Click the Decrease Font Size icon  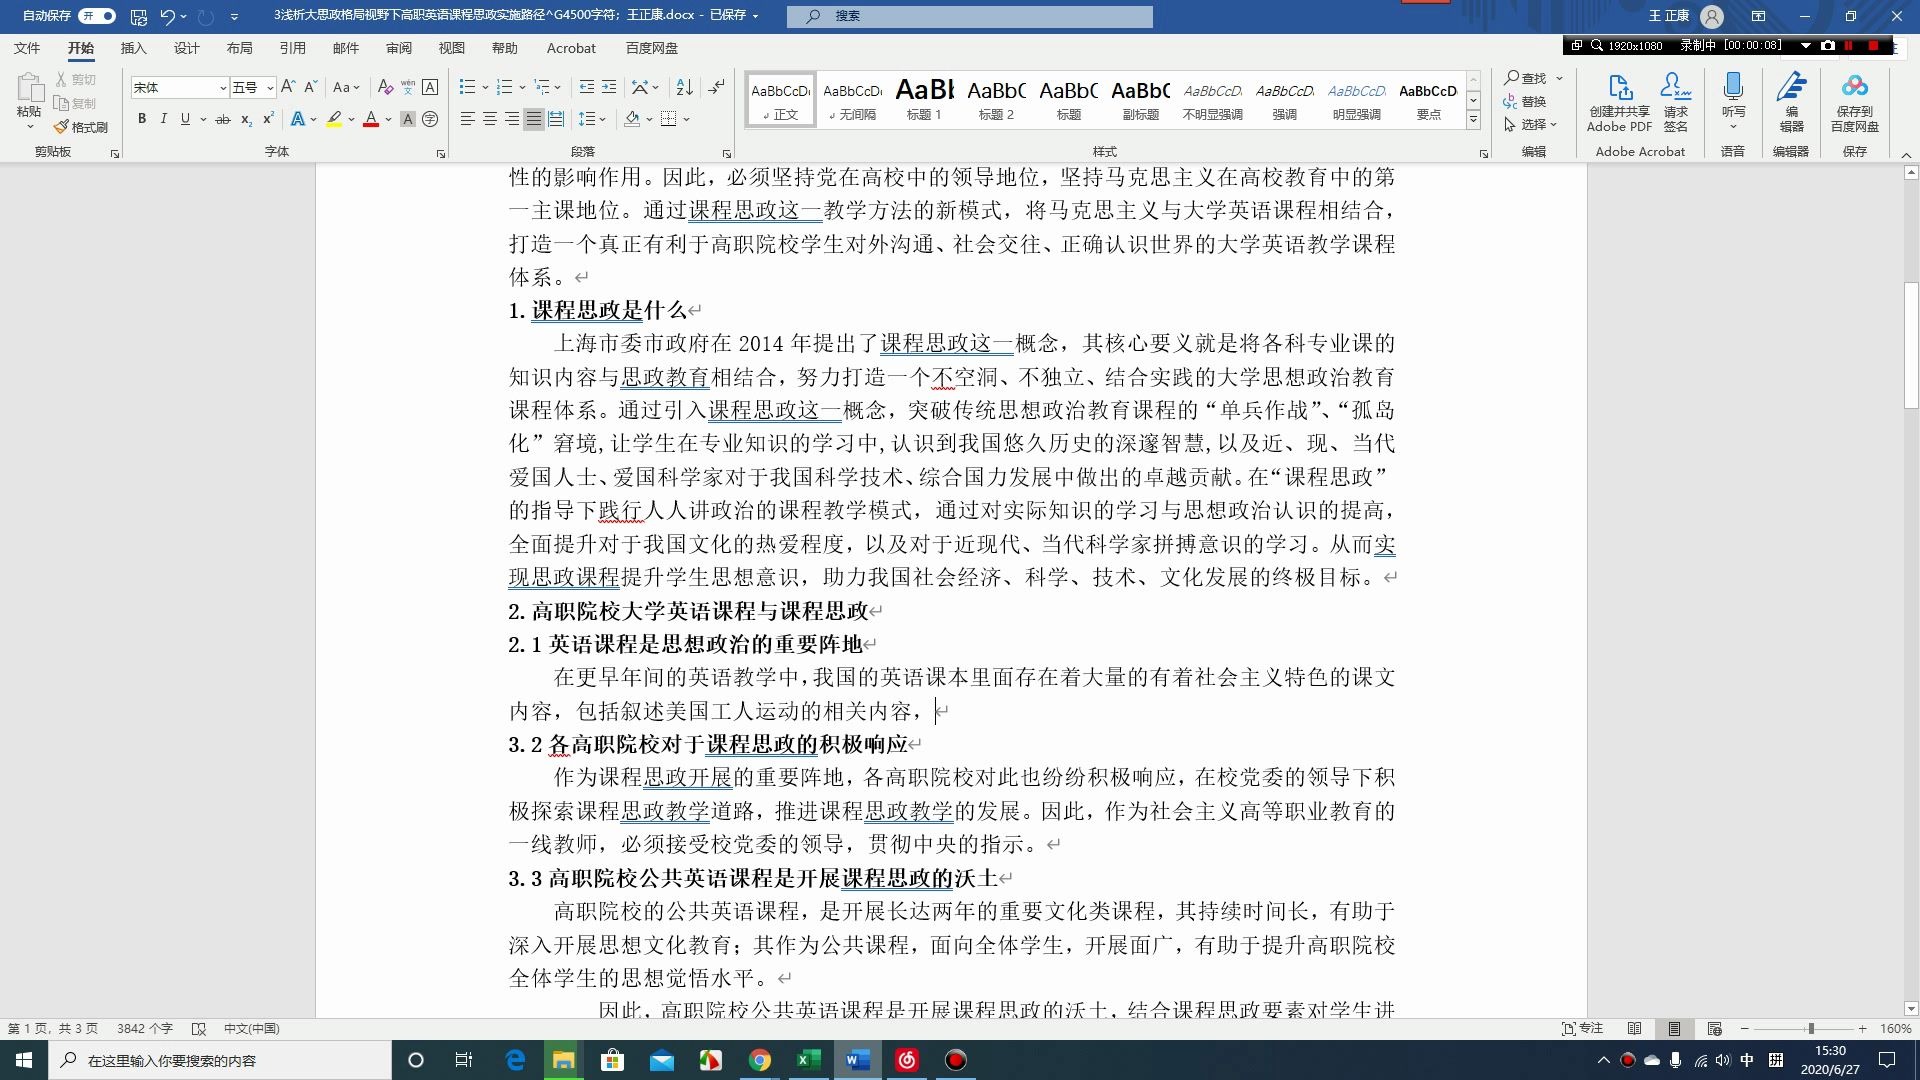310,87
